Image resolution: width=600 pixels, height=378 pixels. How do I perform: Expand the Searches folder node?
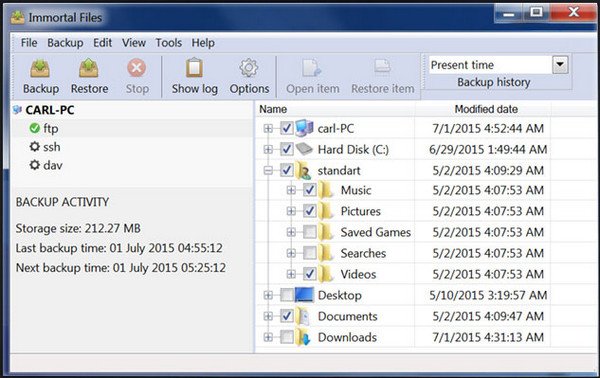(x=291, y=253)
